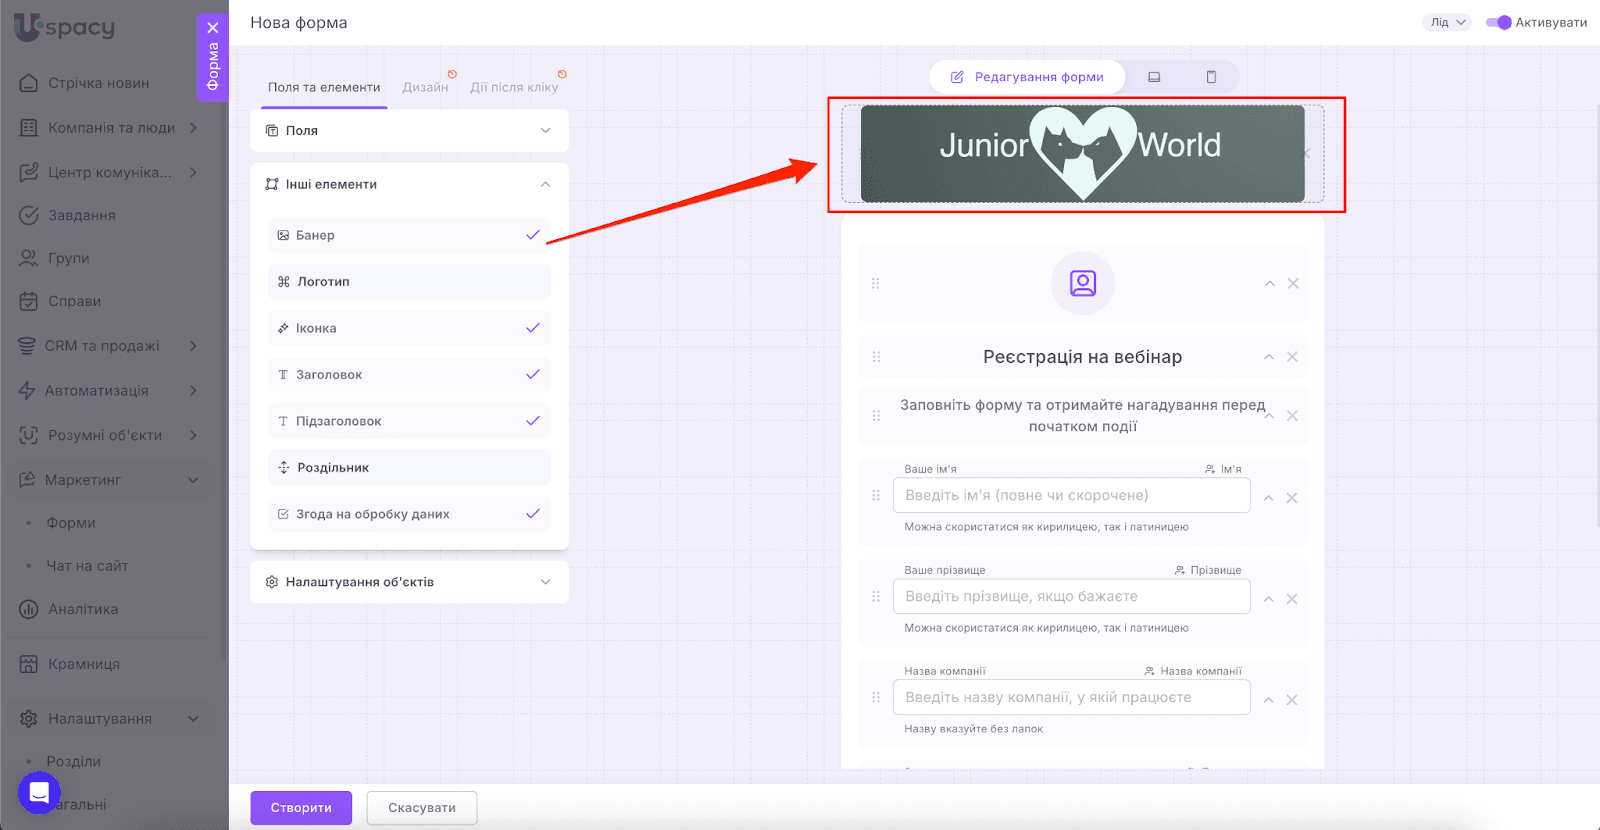Select the Junior World banner image
The height and width of the screenshot is (830, 1600).
[1083, 154]
